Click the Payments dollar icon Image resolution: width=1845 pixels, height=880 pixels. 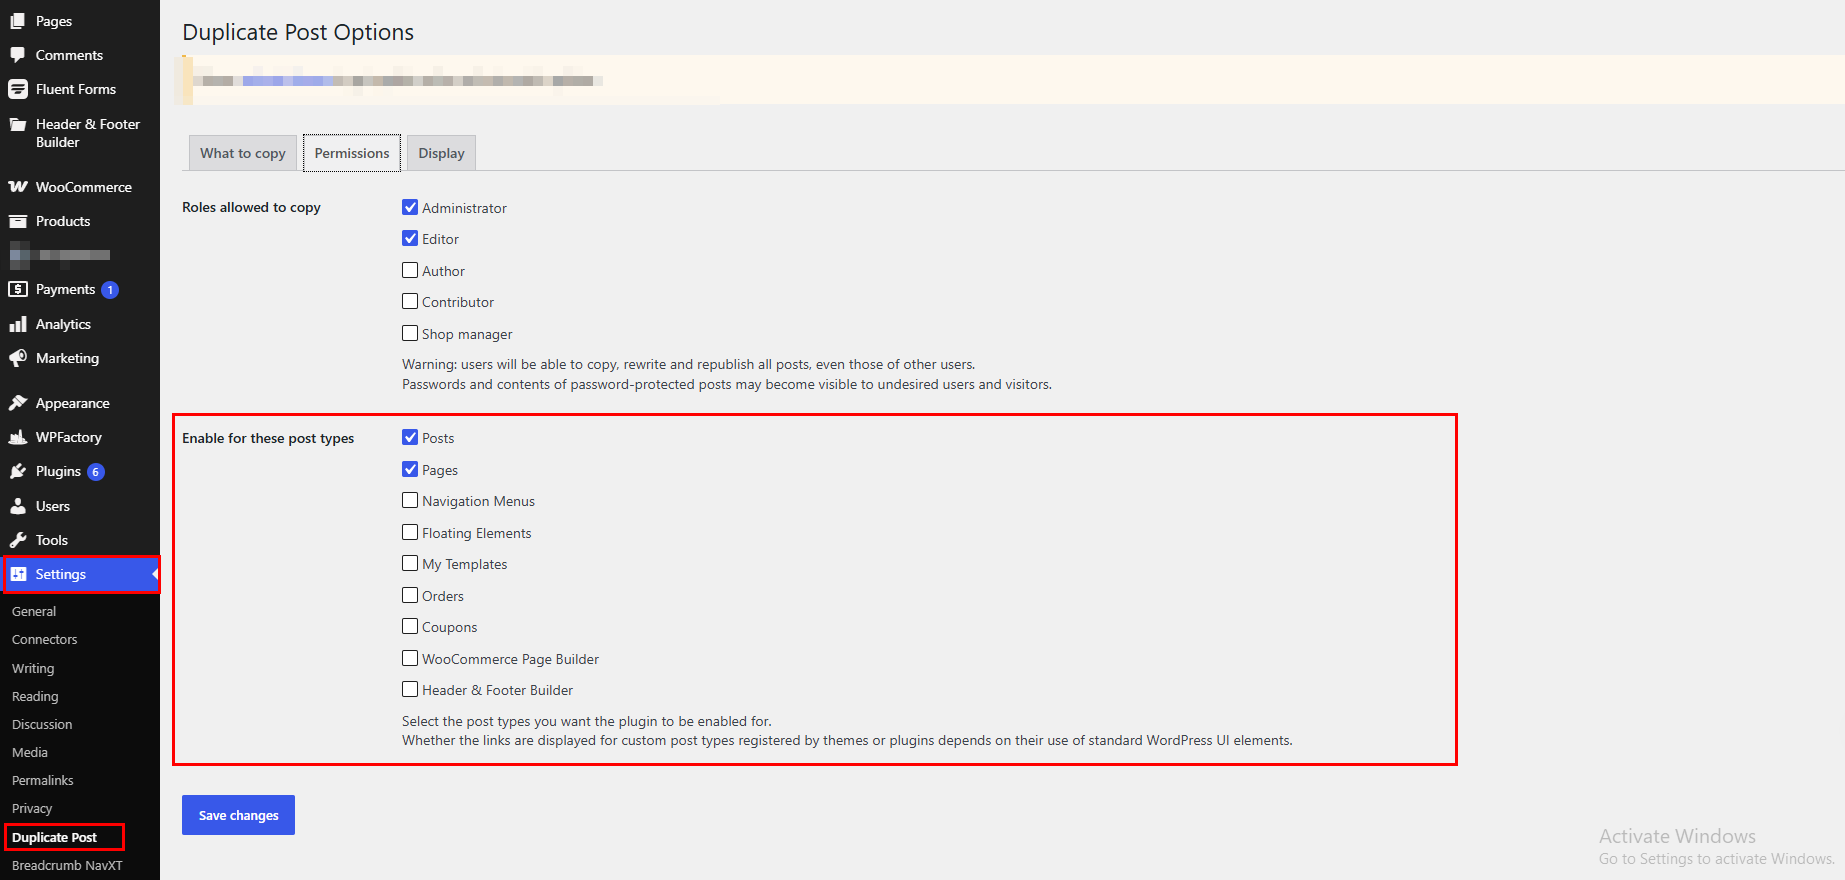(x=18, y=289)
